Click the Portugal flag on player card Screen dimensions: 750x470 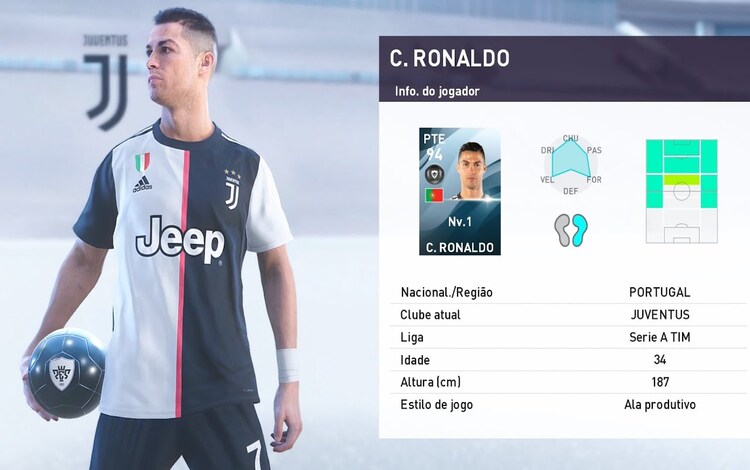[x=434, y=195]
